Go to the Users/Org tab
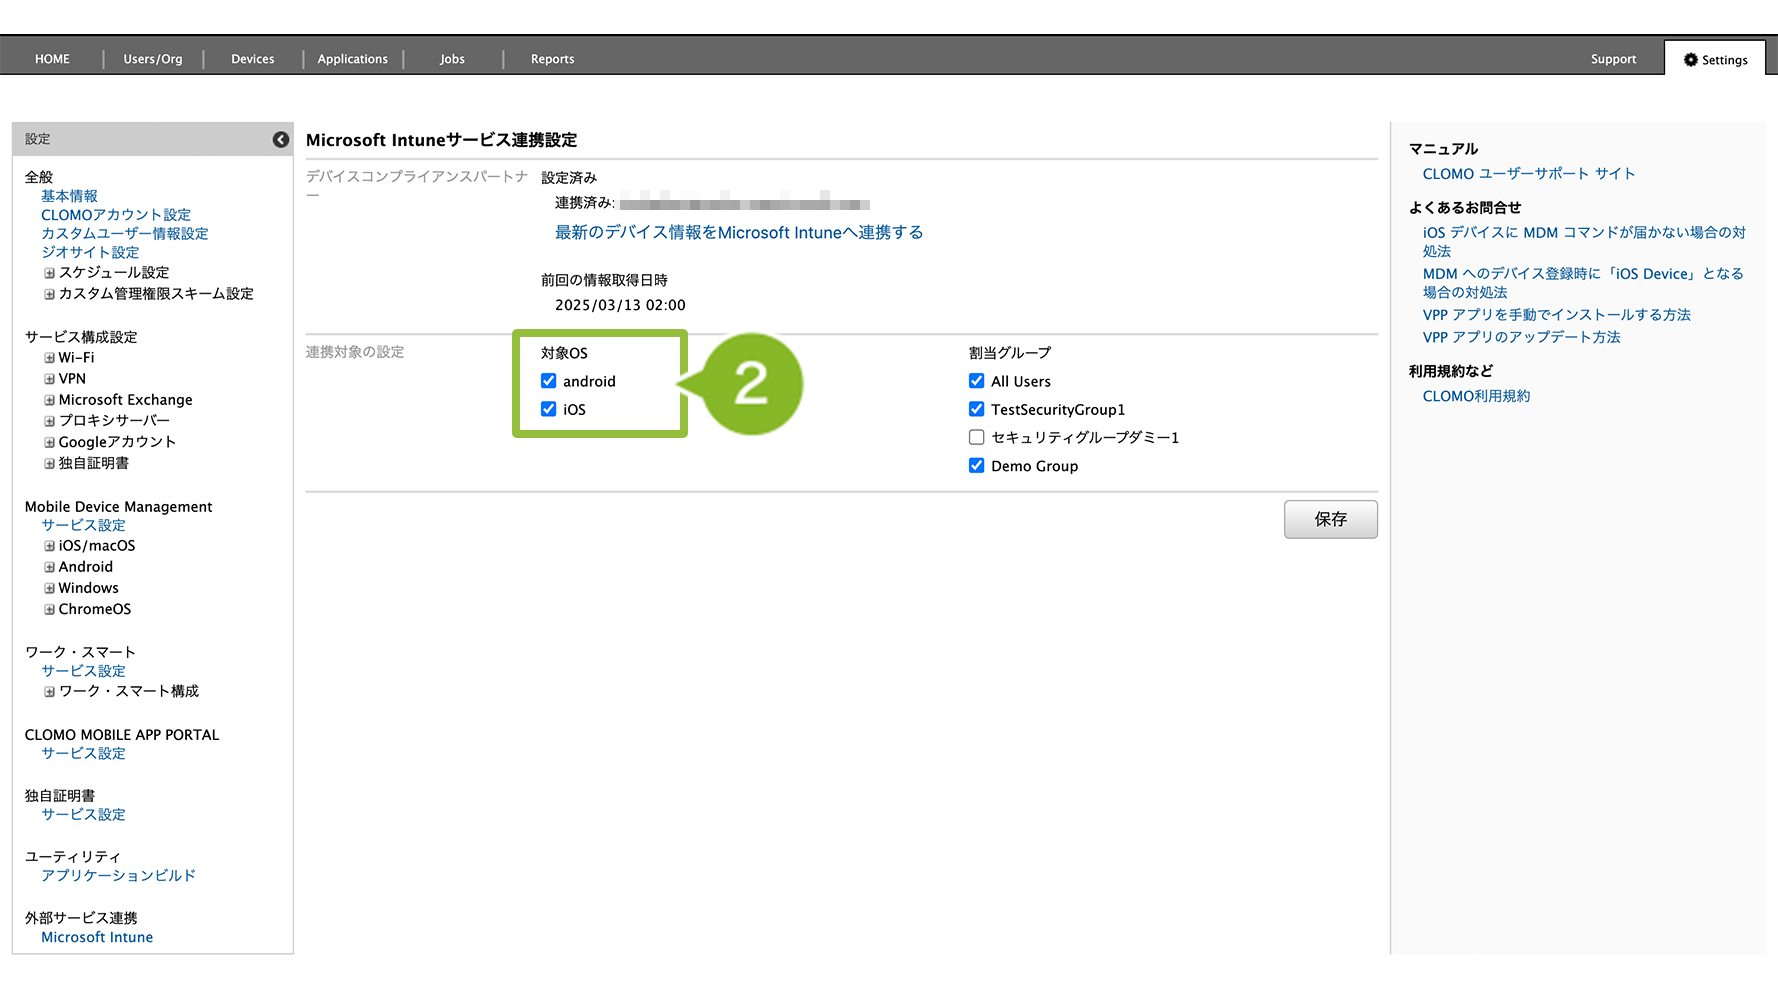Image resolution: width=1778 pixels, height=1000 pixels. coord(153,59)
